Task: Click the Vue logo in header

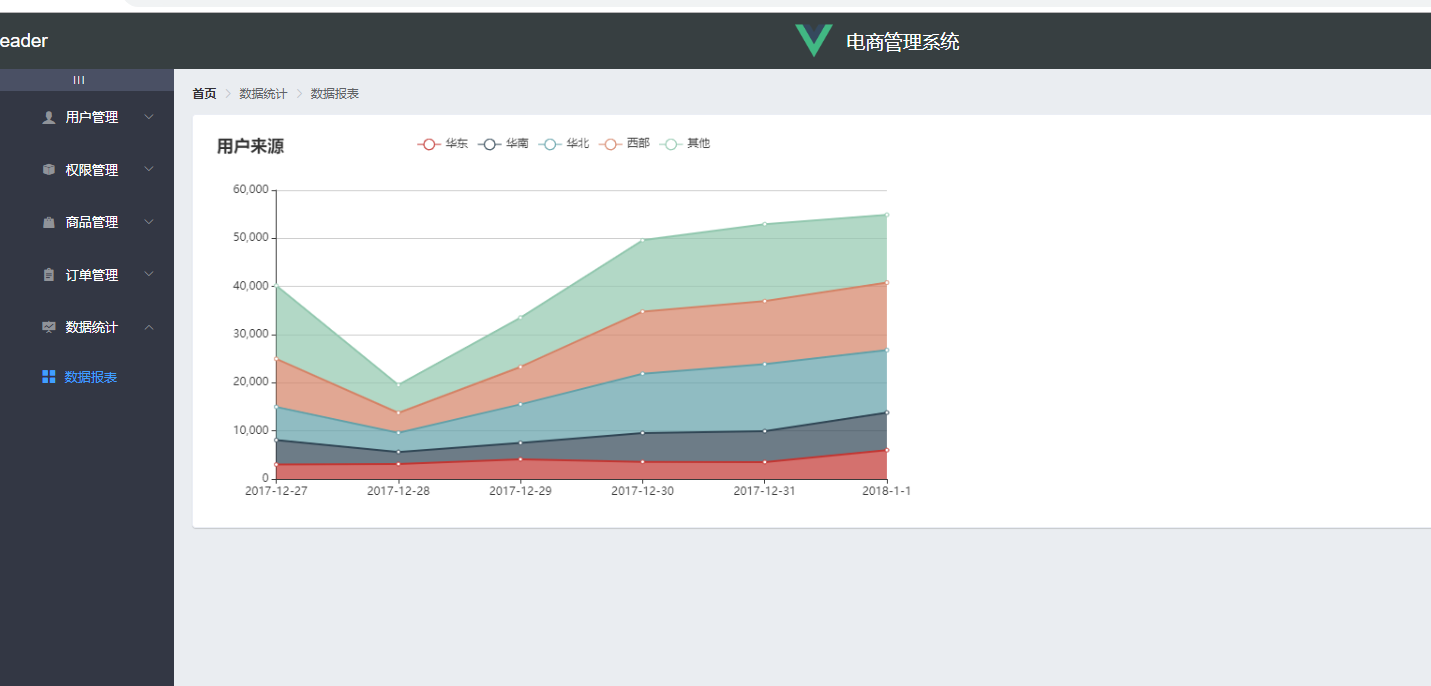Action: click(814, 41)
